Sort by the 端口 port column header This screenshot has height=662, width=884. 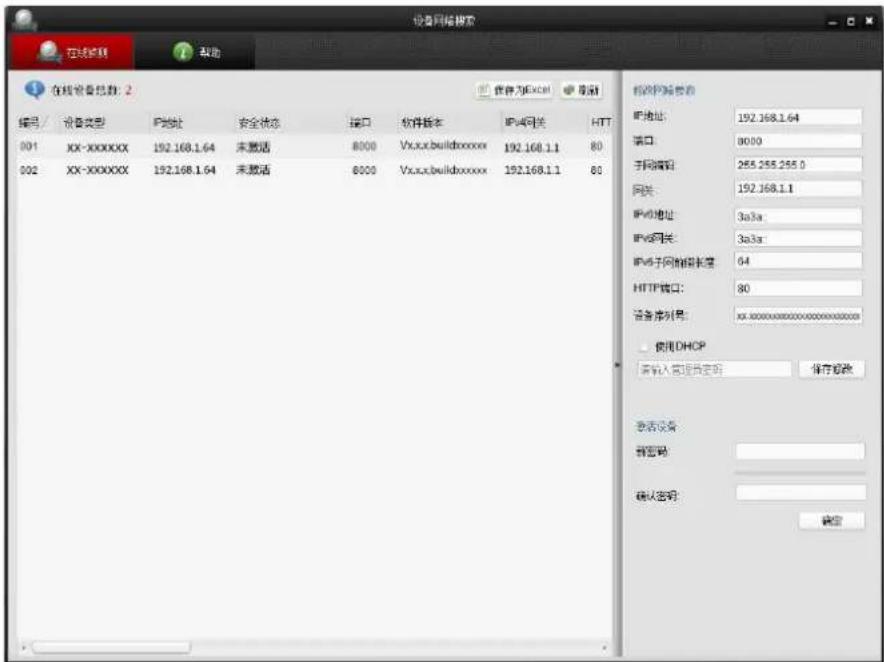(x=360, y=122)
